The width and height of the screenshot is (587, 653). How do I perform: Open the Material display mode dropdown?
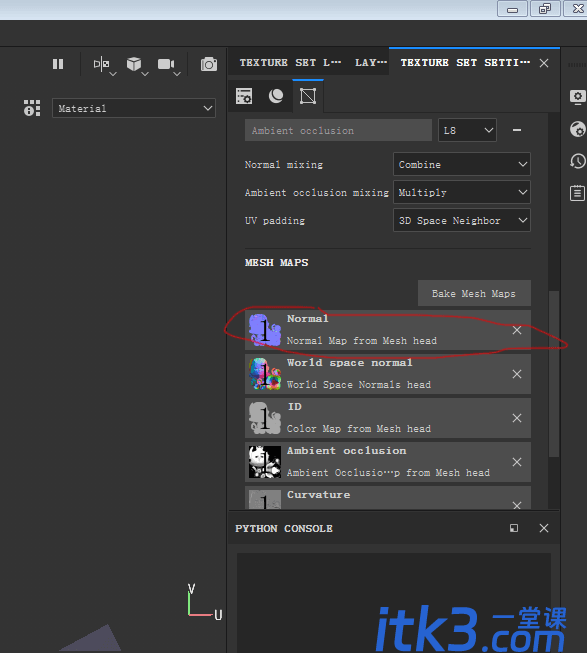coord(134,108)
